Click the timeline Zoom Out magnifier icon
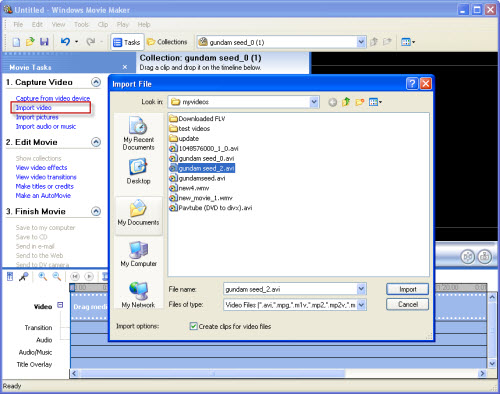Viewport: 500px width, 394px height. 56,276
